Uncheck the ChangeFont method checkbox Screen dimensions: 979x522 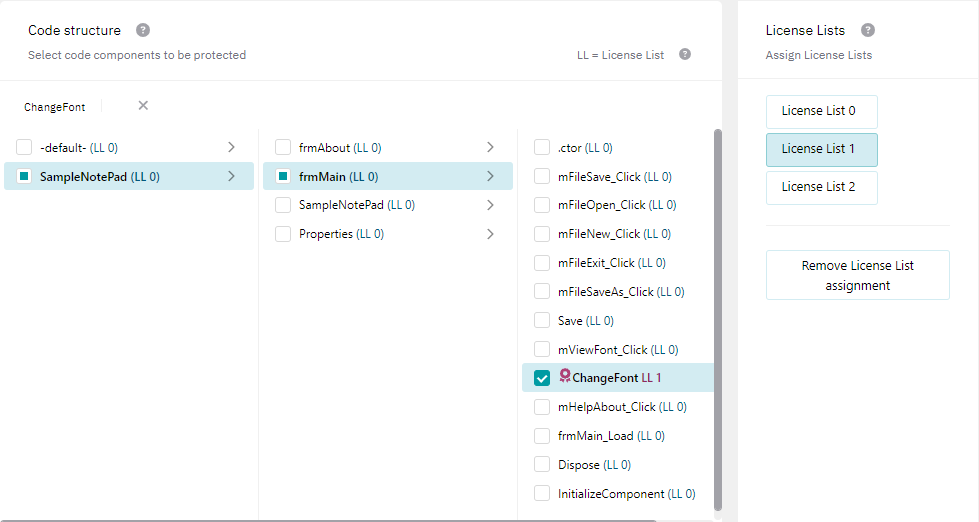(x=542, y=378)
